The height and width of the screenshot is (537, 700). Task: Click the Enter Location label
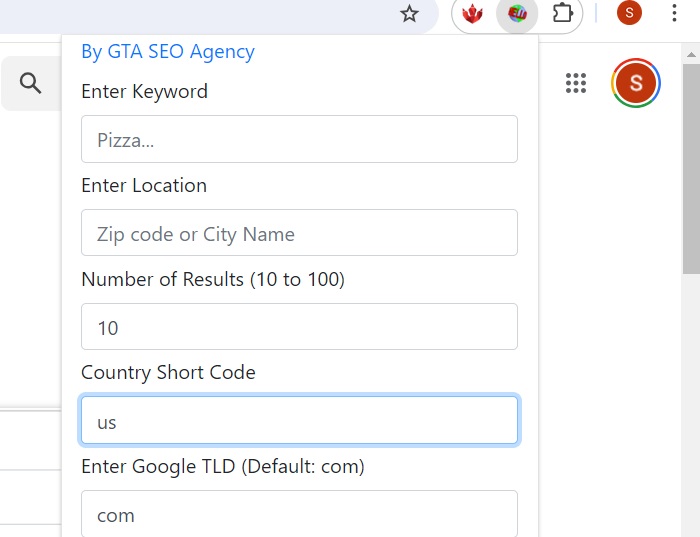144,185
